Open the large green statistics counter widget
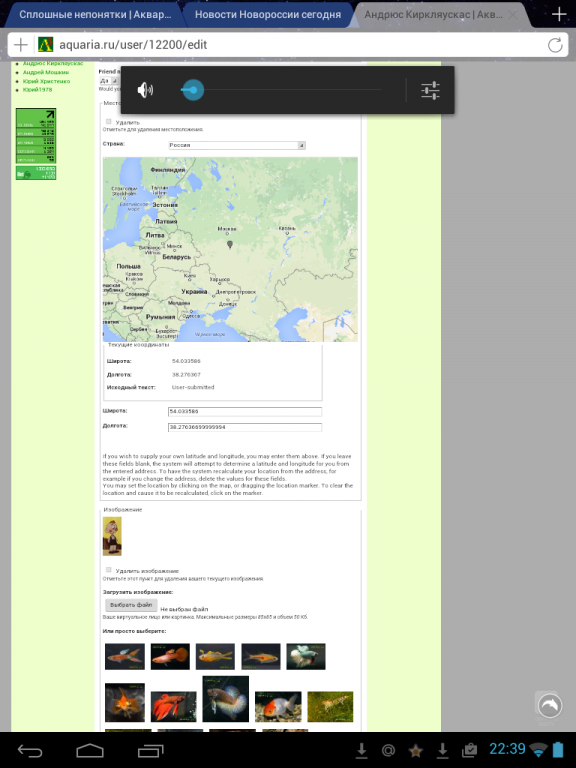This screenshot has width=576, height=768. point(36,136)
